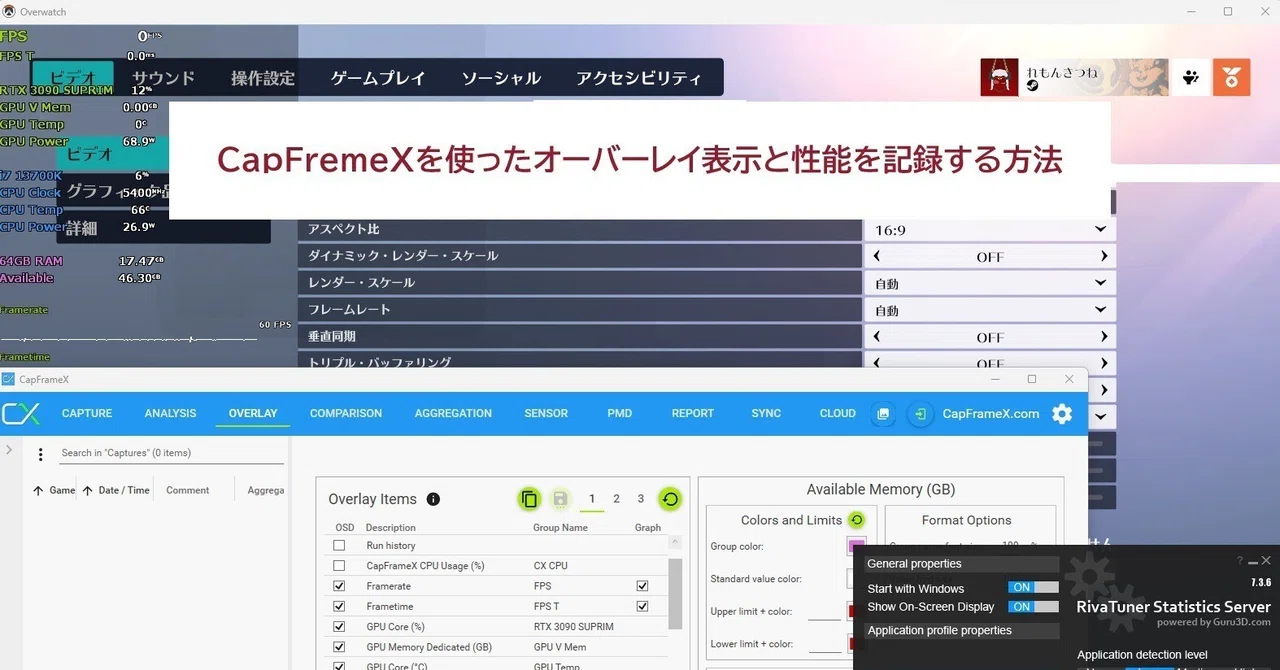Click the CX logo in CapFrameX
The width and height of the screenshot is (1280, 670).
click(x=20, y=414)
